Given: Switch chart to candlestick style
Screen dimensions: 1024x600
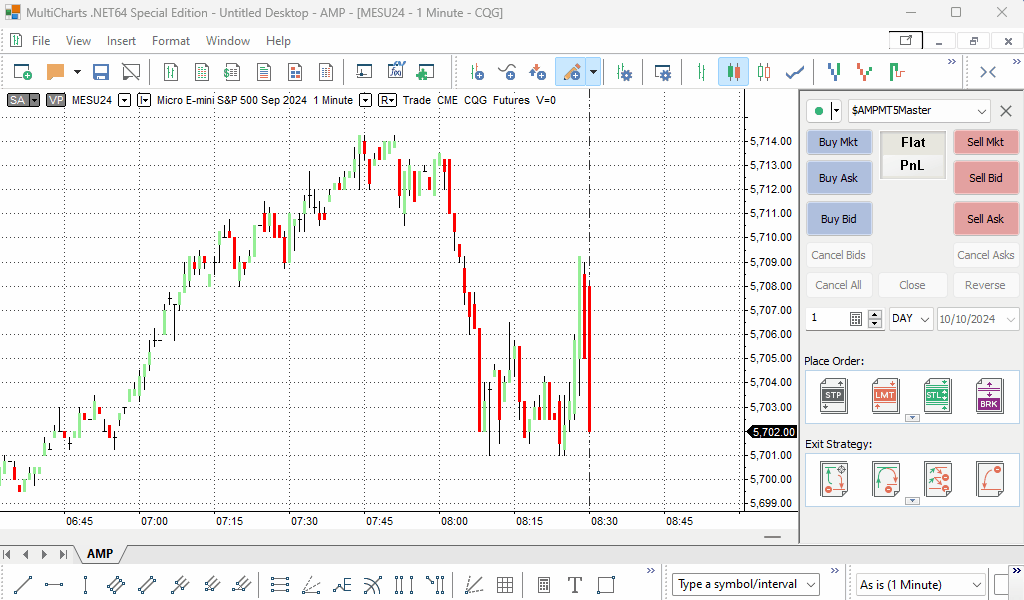Looking at the screenshot, I should [733, 72].
